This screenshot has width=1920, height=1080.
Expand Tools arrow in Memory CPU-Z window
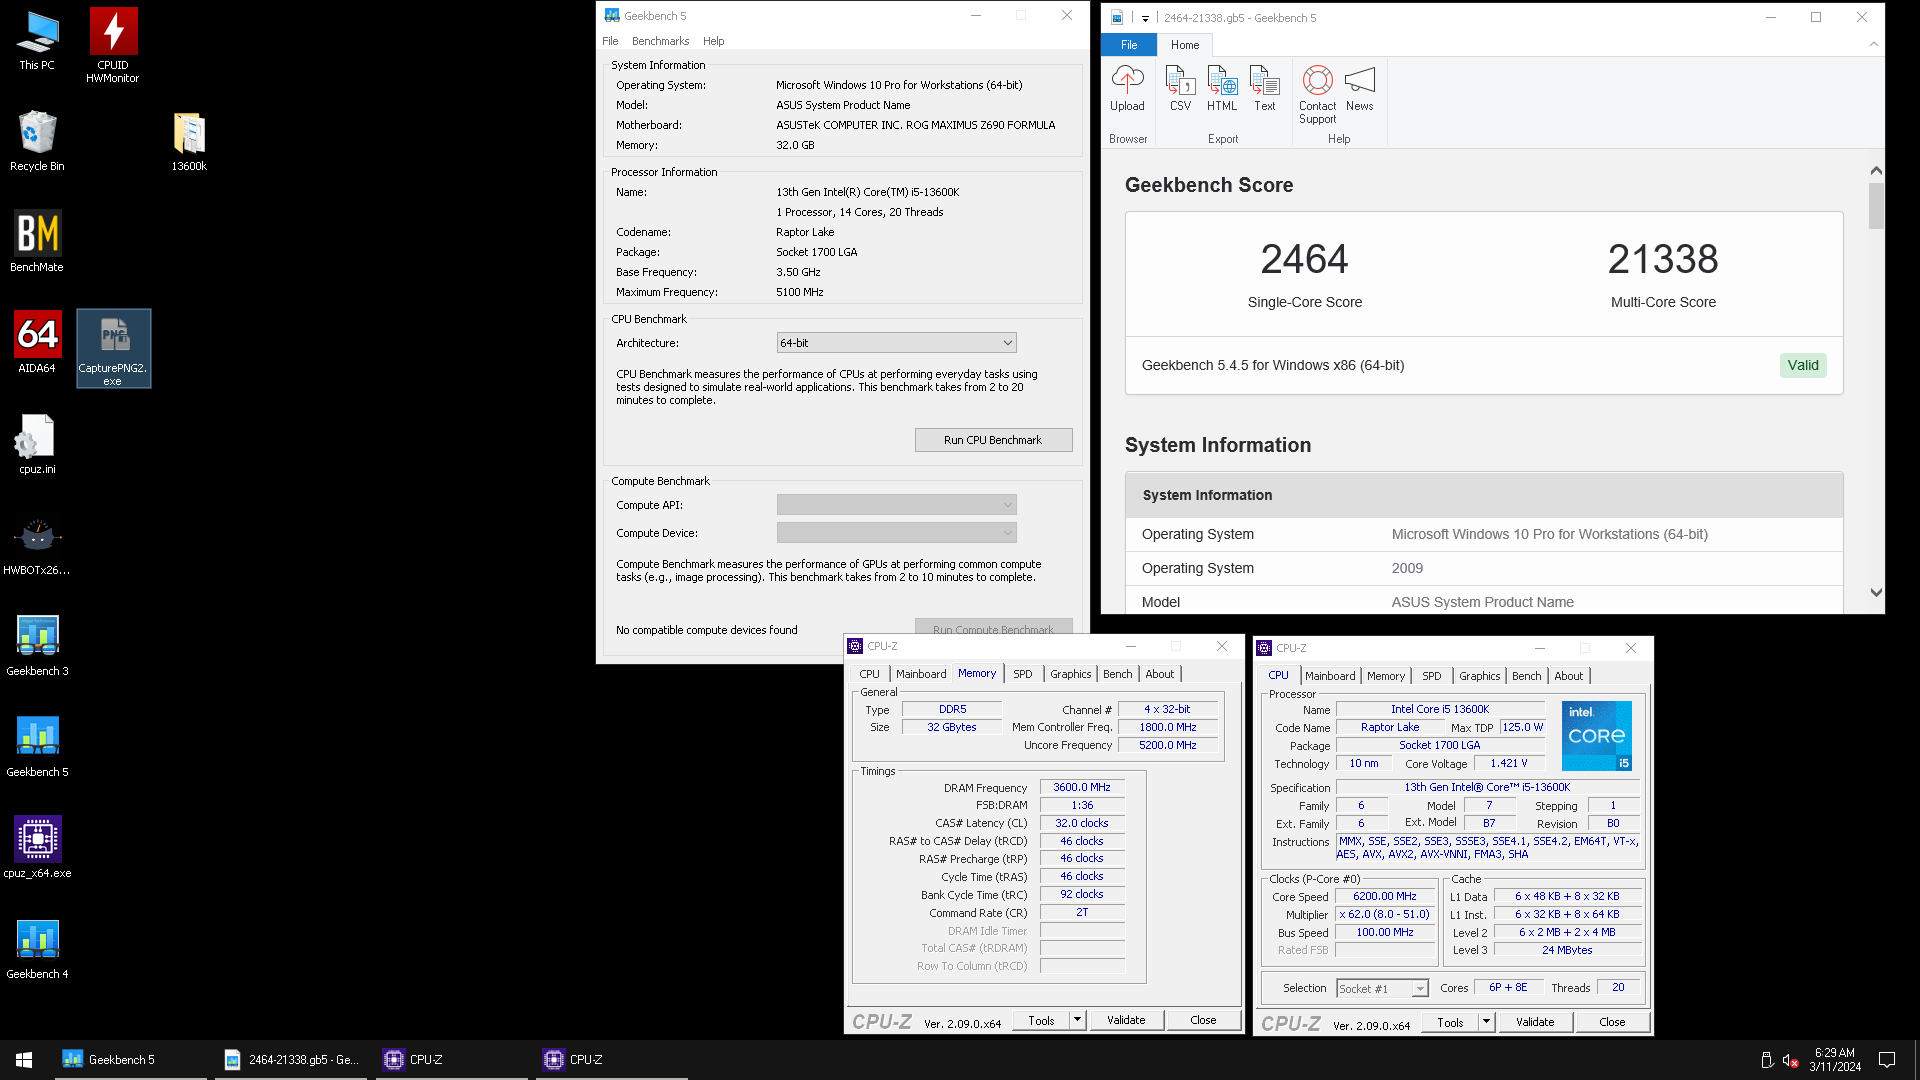click(1077, 1020)
